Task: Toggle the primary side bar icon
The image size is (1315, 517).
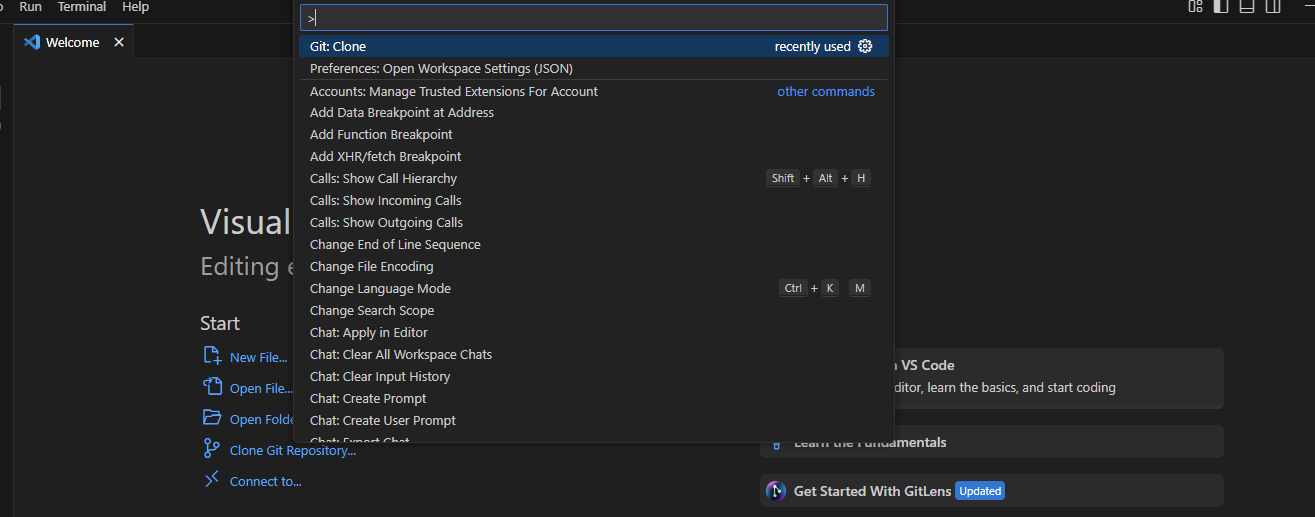Action: [1221, 6]
